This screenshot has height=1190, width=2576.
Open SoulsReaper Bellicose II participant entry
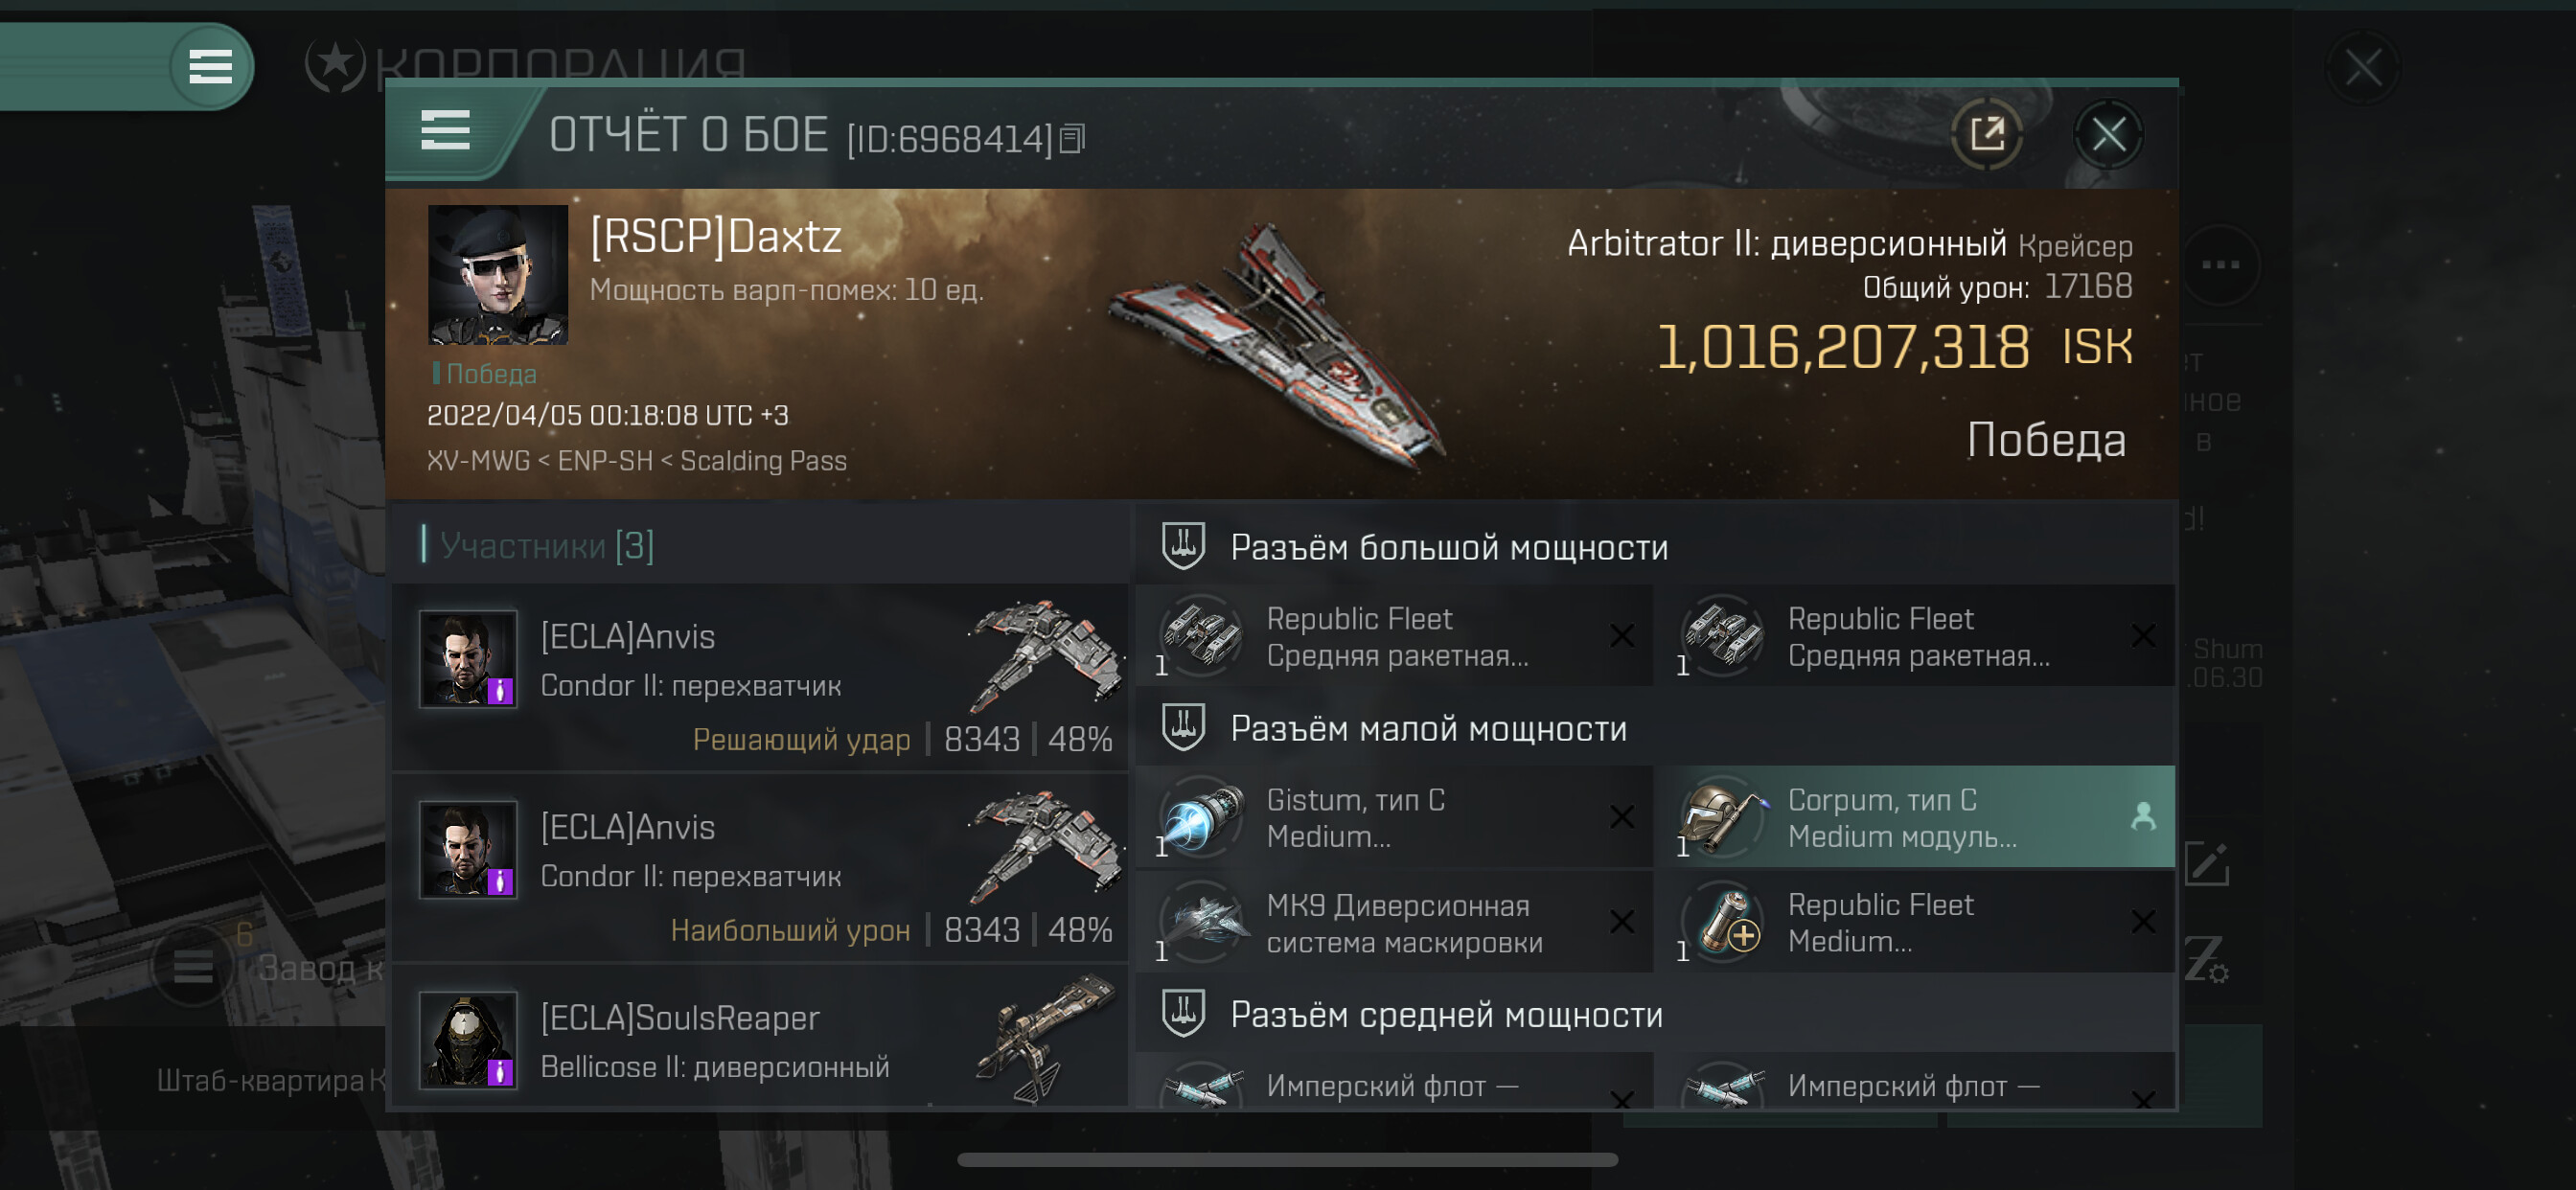click(x=762, y=1040)
